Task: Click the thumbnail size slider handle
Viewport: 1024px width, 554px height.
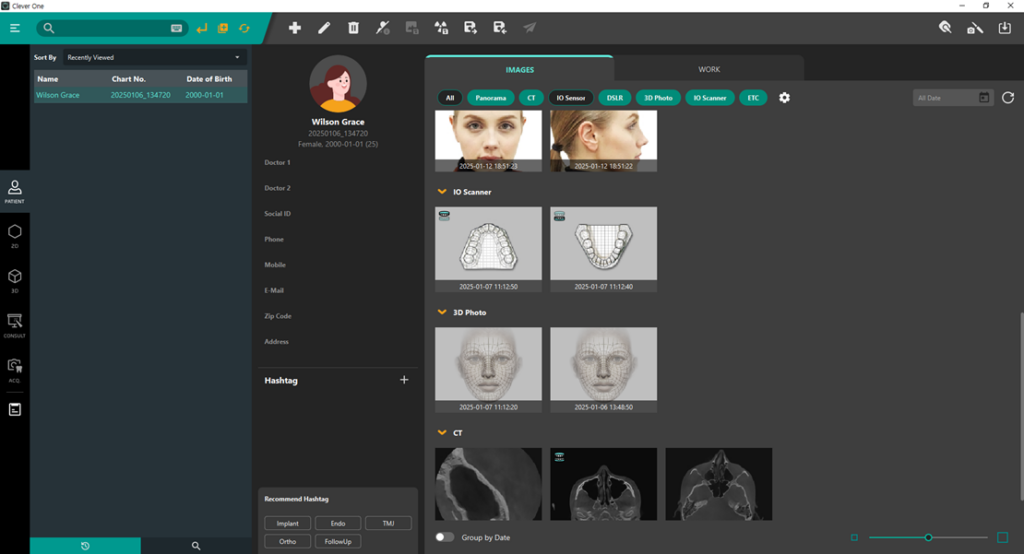Action: click(928, 538)
